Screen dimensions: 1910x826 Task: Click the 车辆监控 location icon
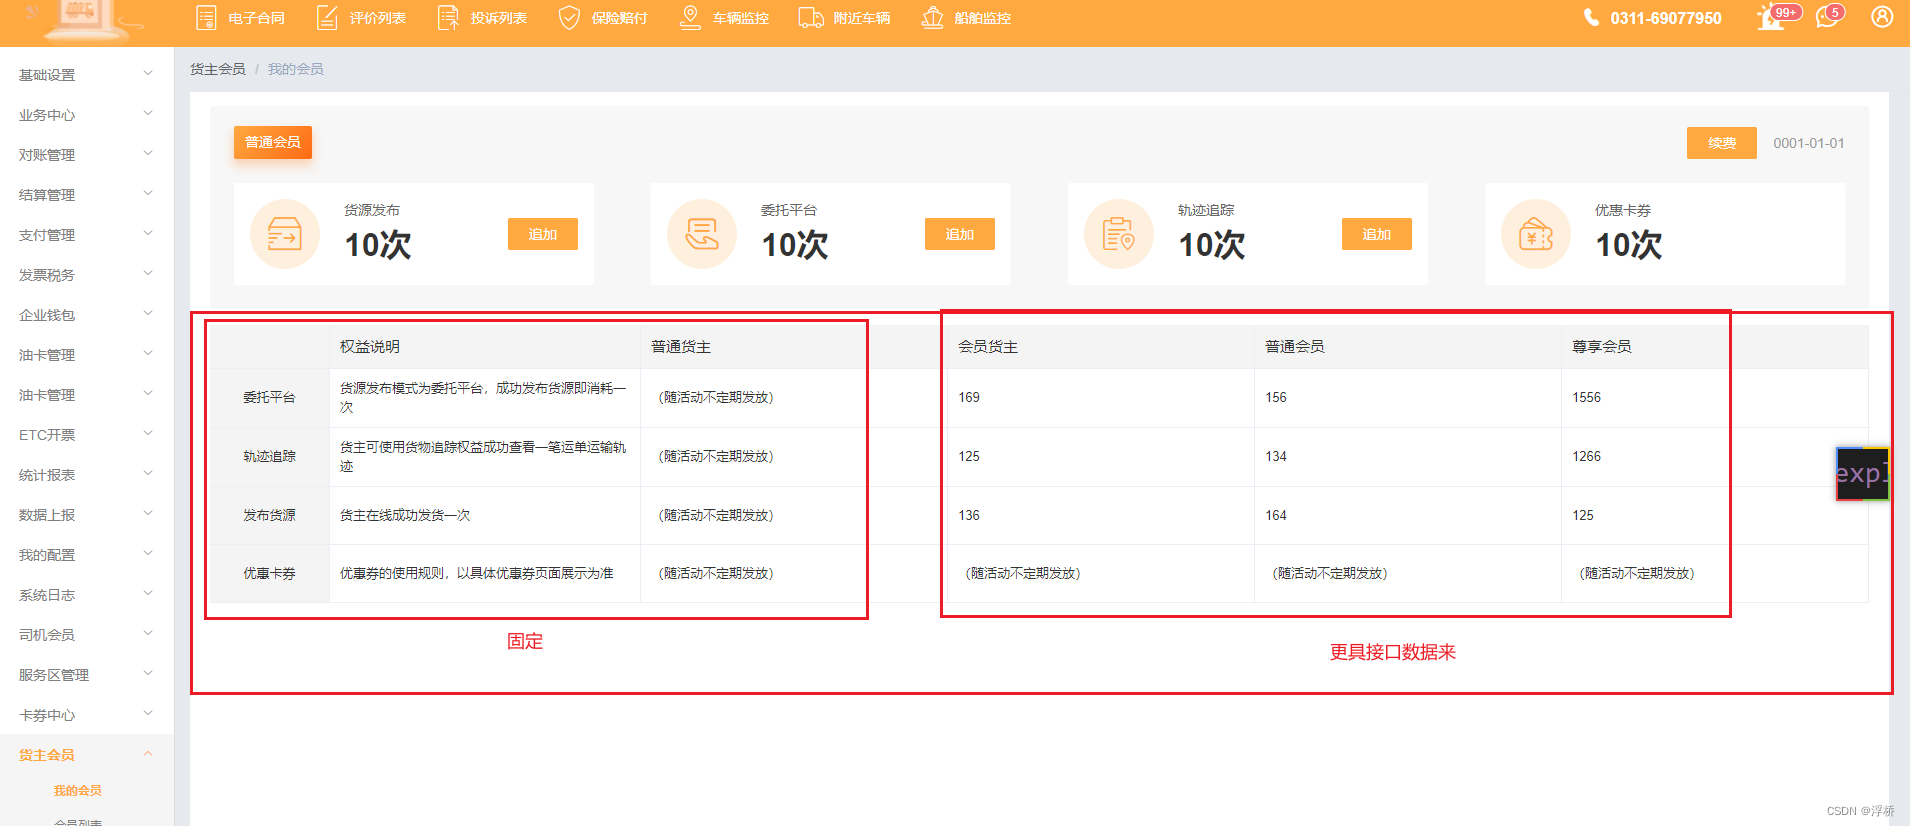[x=690, y=18]
